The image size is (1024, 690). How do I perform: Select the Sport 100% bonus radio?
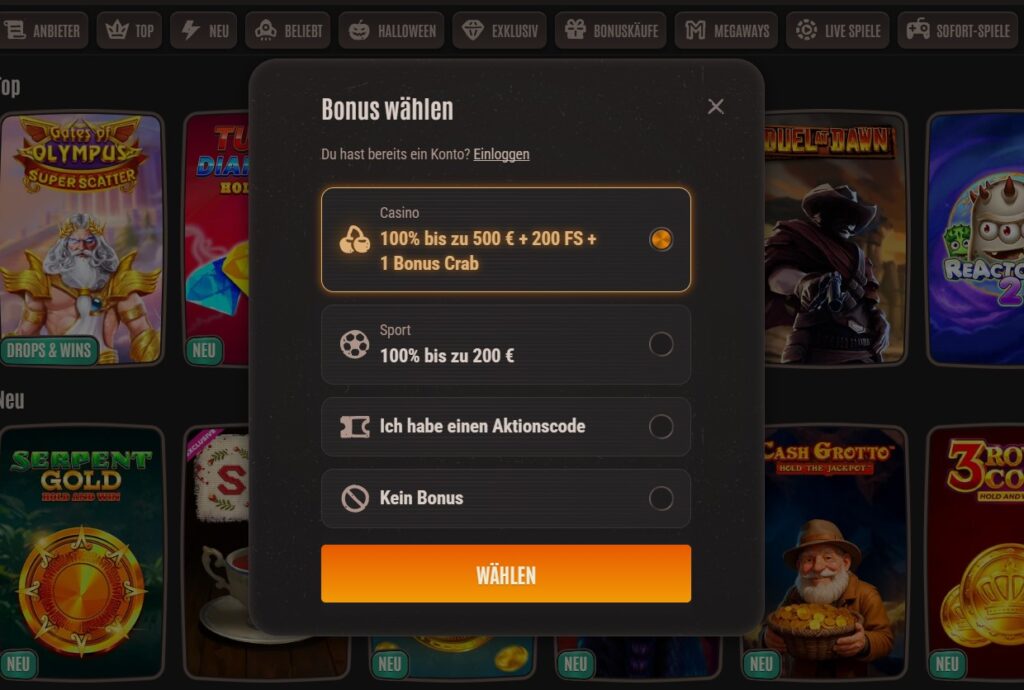[x=661, y=344]
